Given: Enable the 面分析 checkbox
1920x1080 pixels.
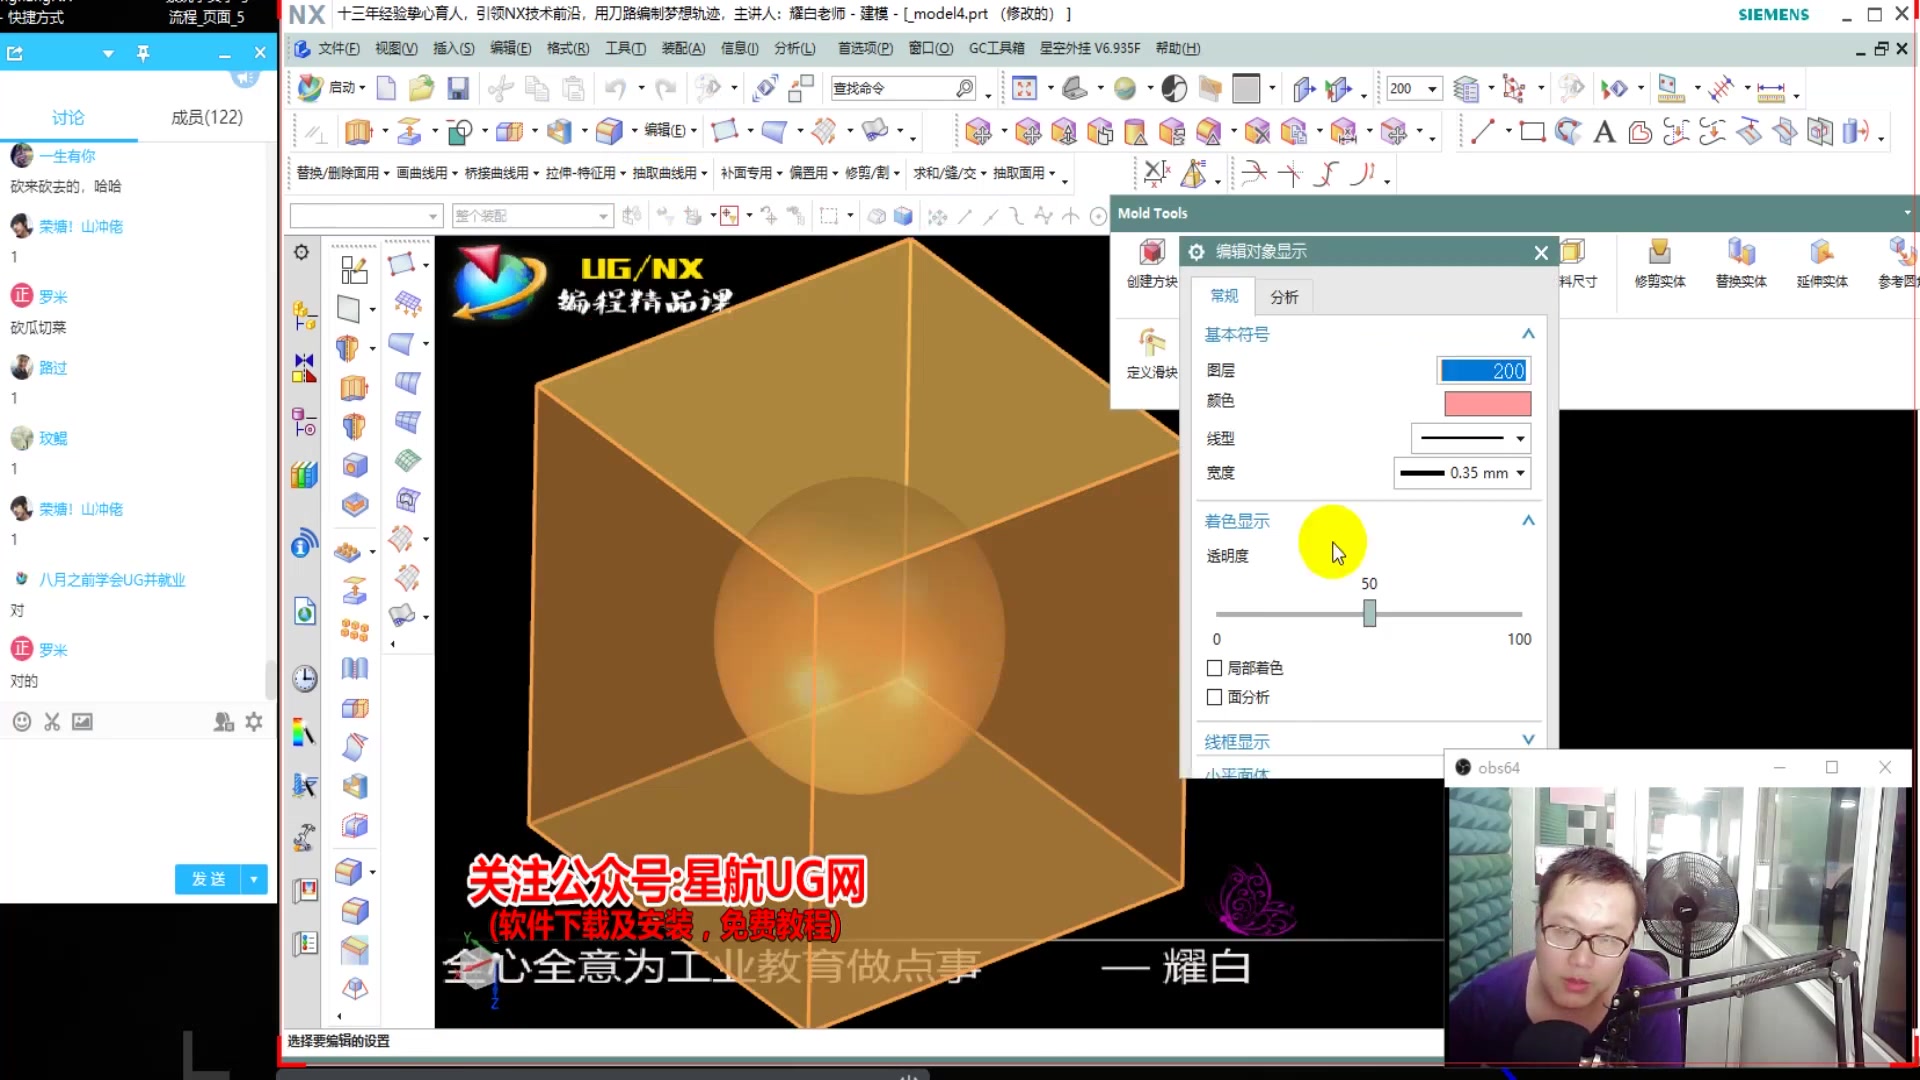Looking at the screenshot, I should [x=1215, y=697].
